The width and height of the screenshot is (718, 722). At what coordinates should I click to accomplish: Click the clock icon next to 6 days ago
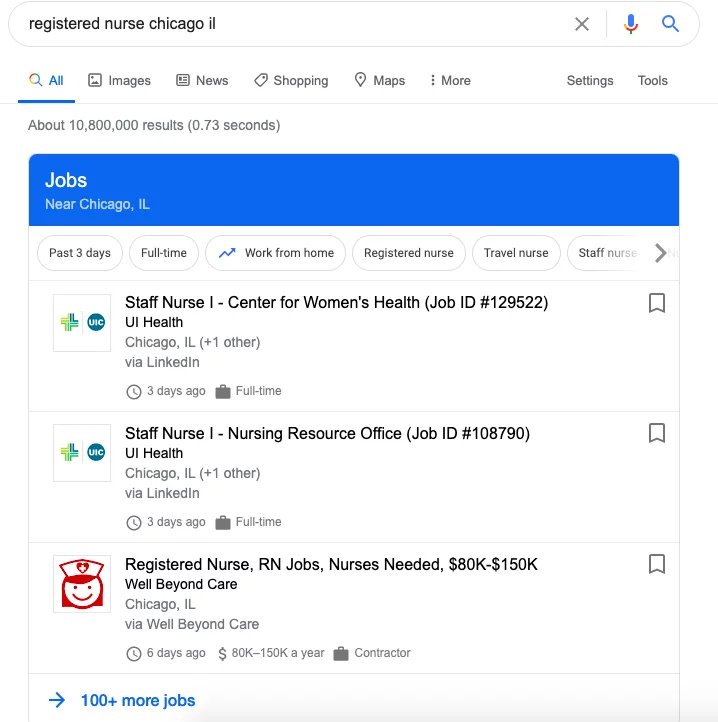click(134, 653)
